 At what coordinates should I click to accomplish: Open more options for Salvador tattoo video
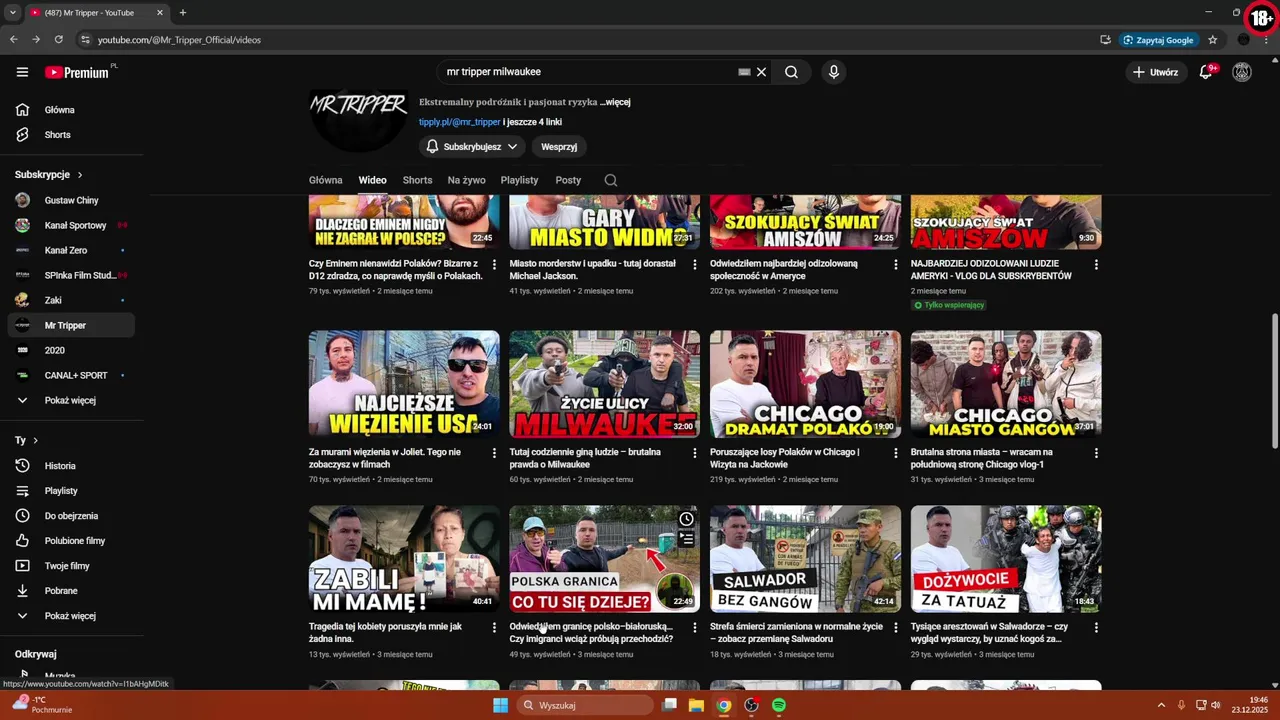point(1096,628)
